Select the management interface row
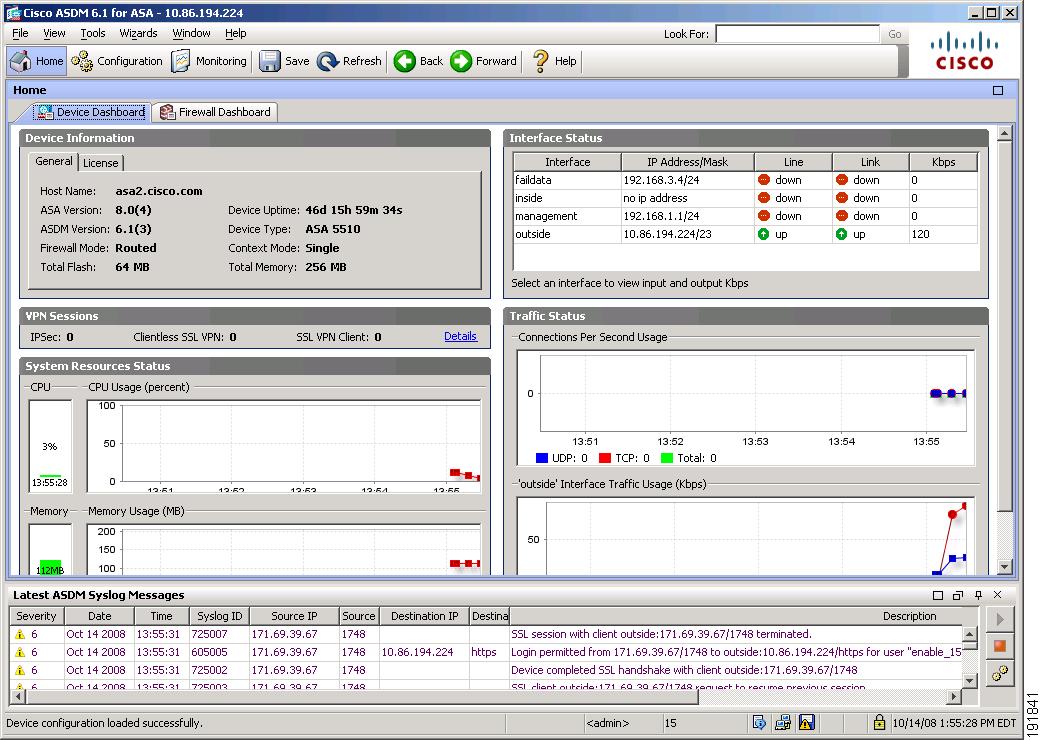1042x740 pixels. click(746, 216)
